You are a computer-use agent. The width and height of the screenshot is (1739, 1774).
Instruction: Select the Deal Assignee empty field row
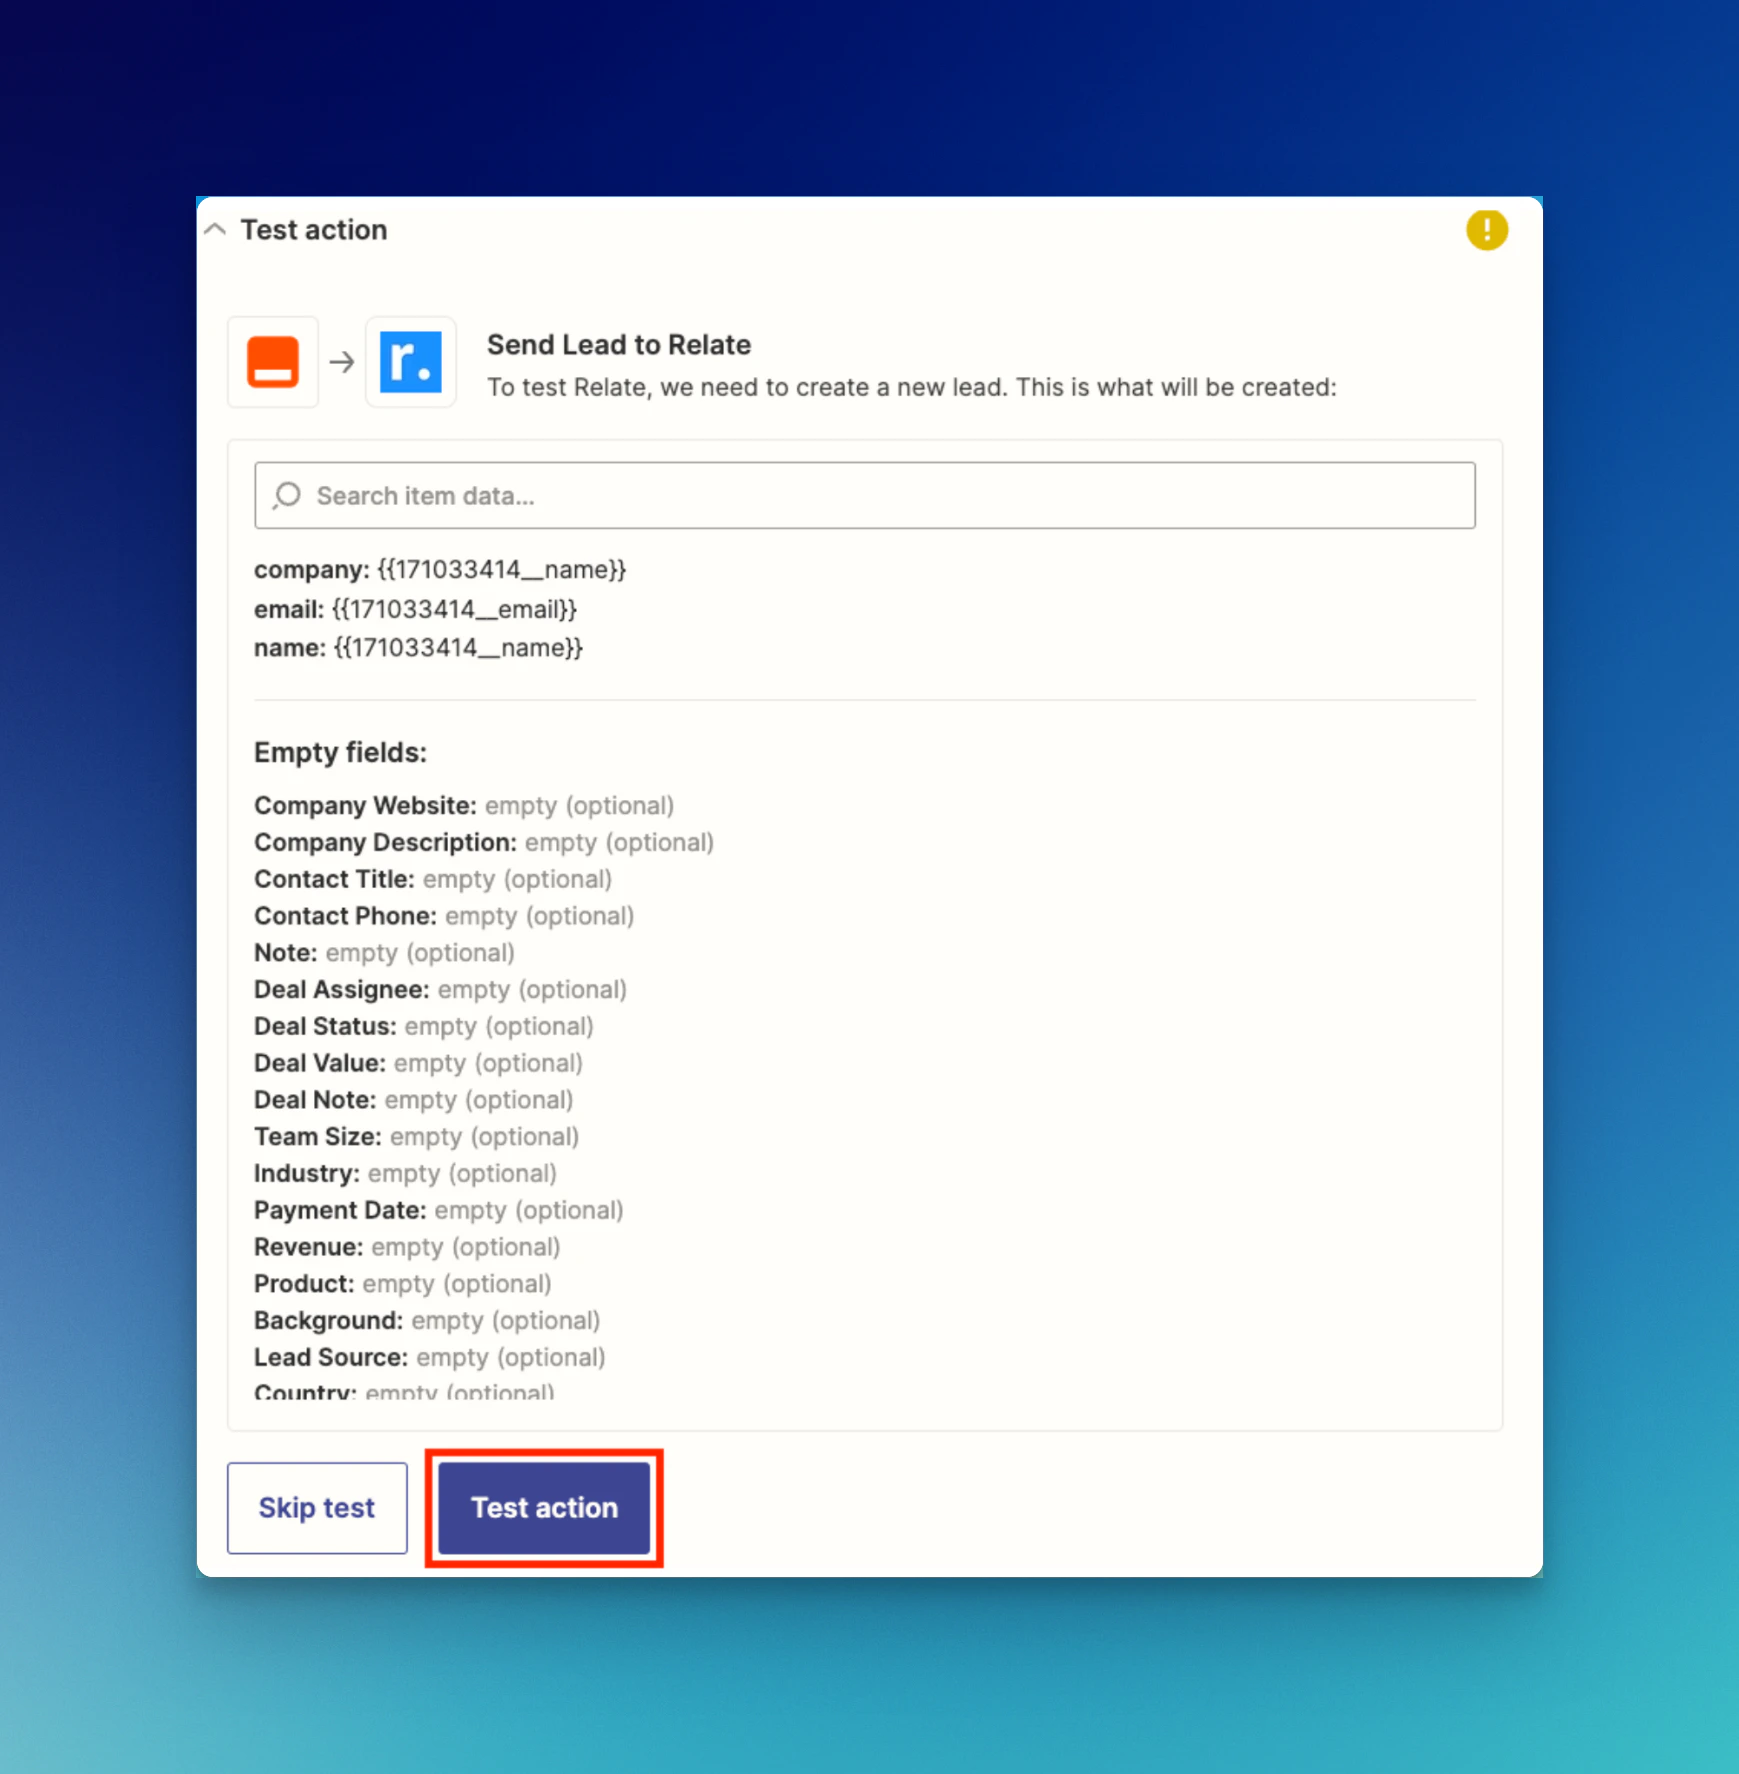pyautogui.click(x=440, y=990)
